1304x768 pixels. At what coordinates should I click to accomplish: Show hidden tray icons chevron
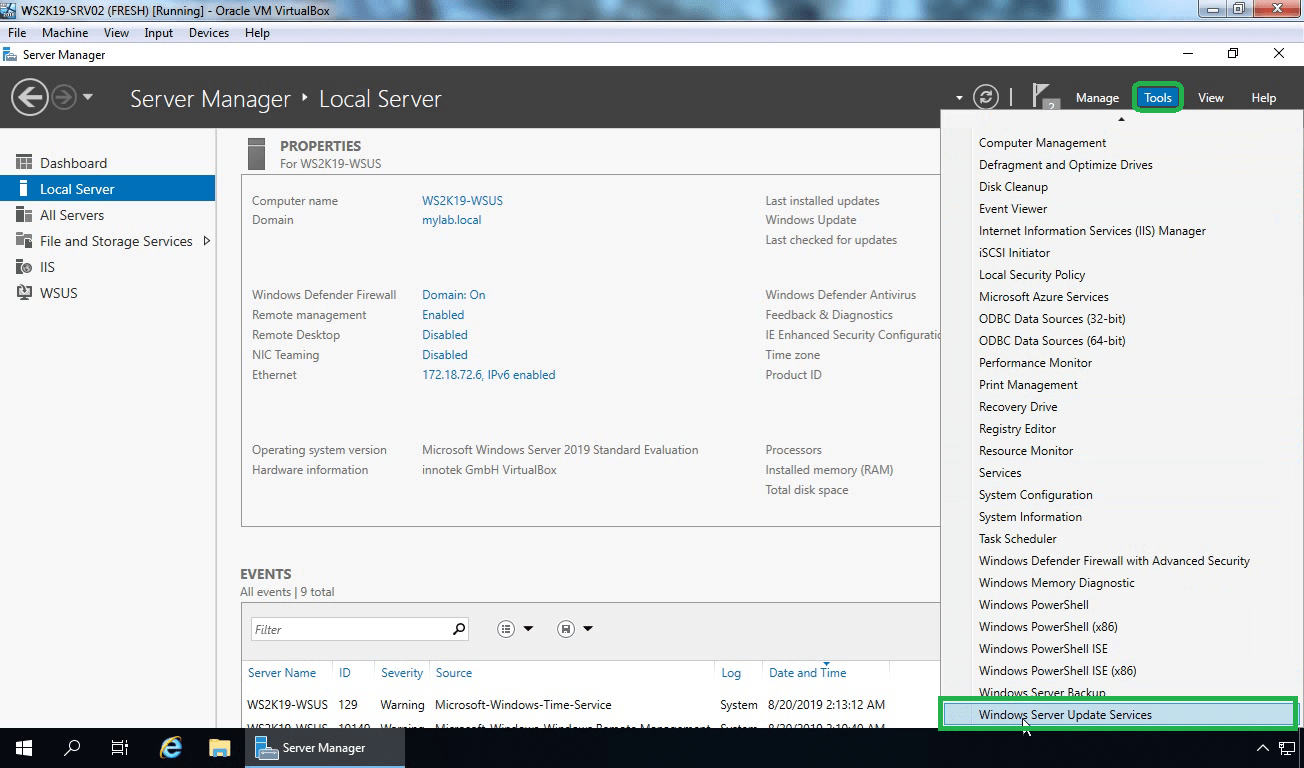1264,748
